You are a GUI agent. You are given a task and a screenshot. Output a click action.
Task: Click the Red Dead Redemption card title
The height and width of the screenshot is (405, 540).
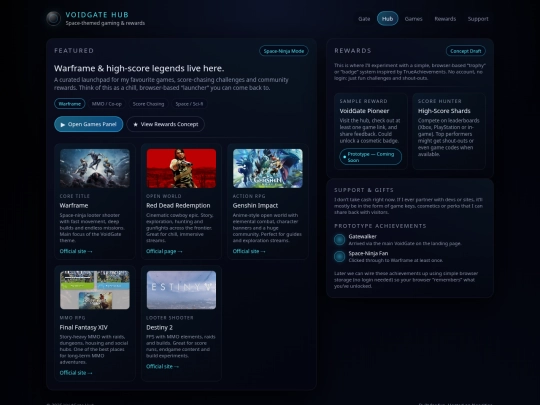(178, 206)
